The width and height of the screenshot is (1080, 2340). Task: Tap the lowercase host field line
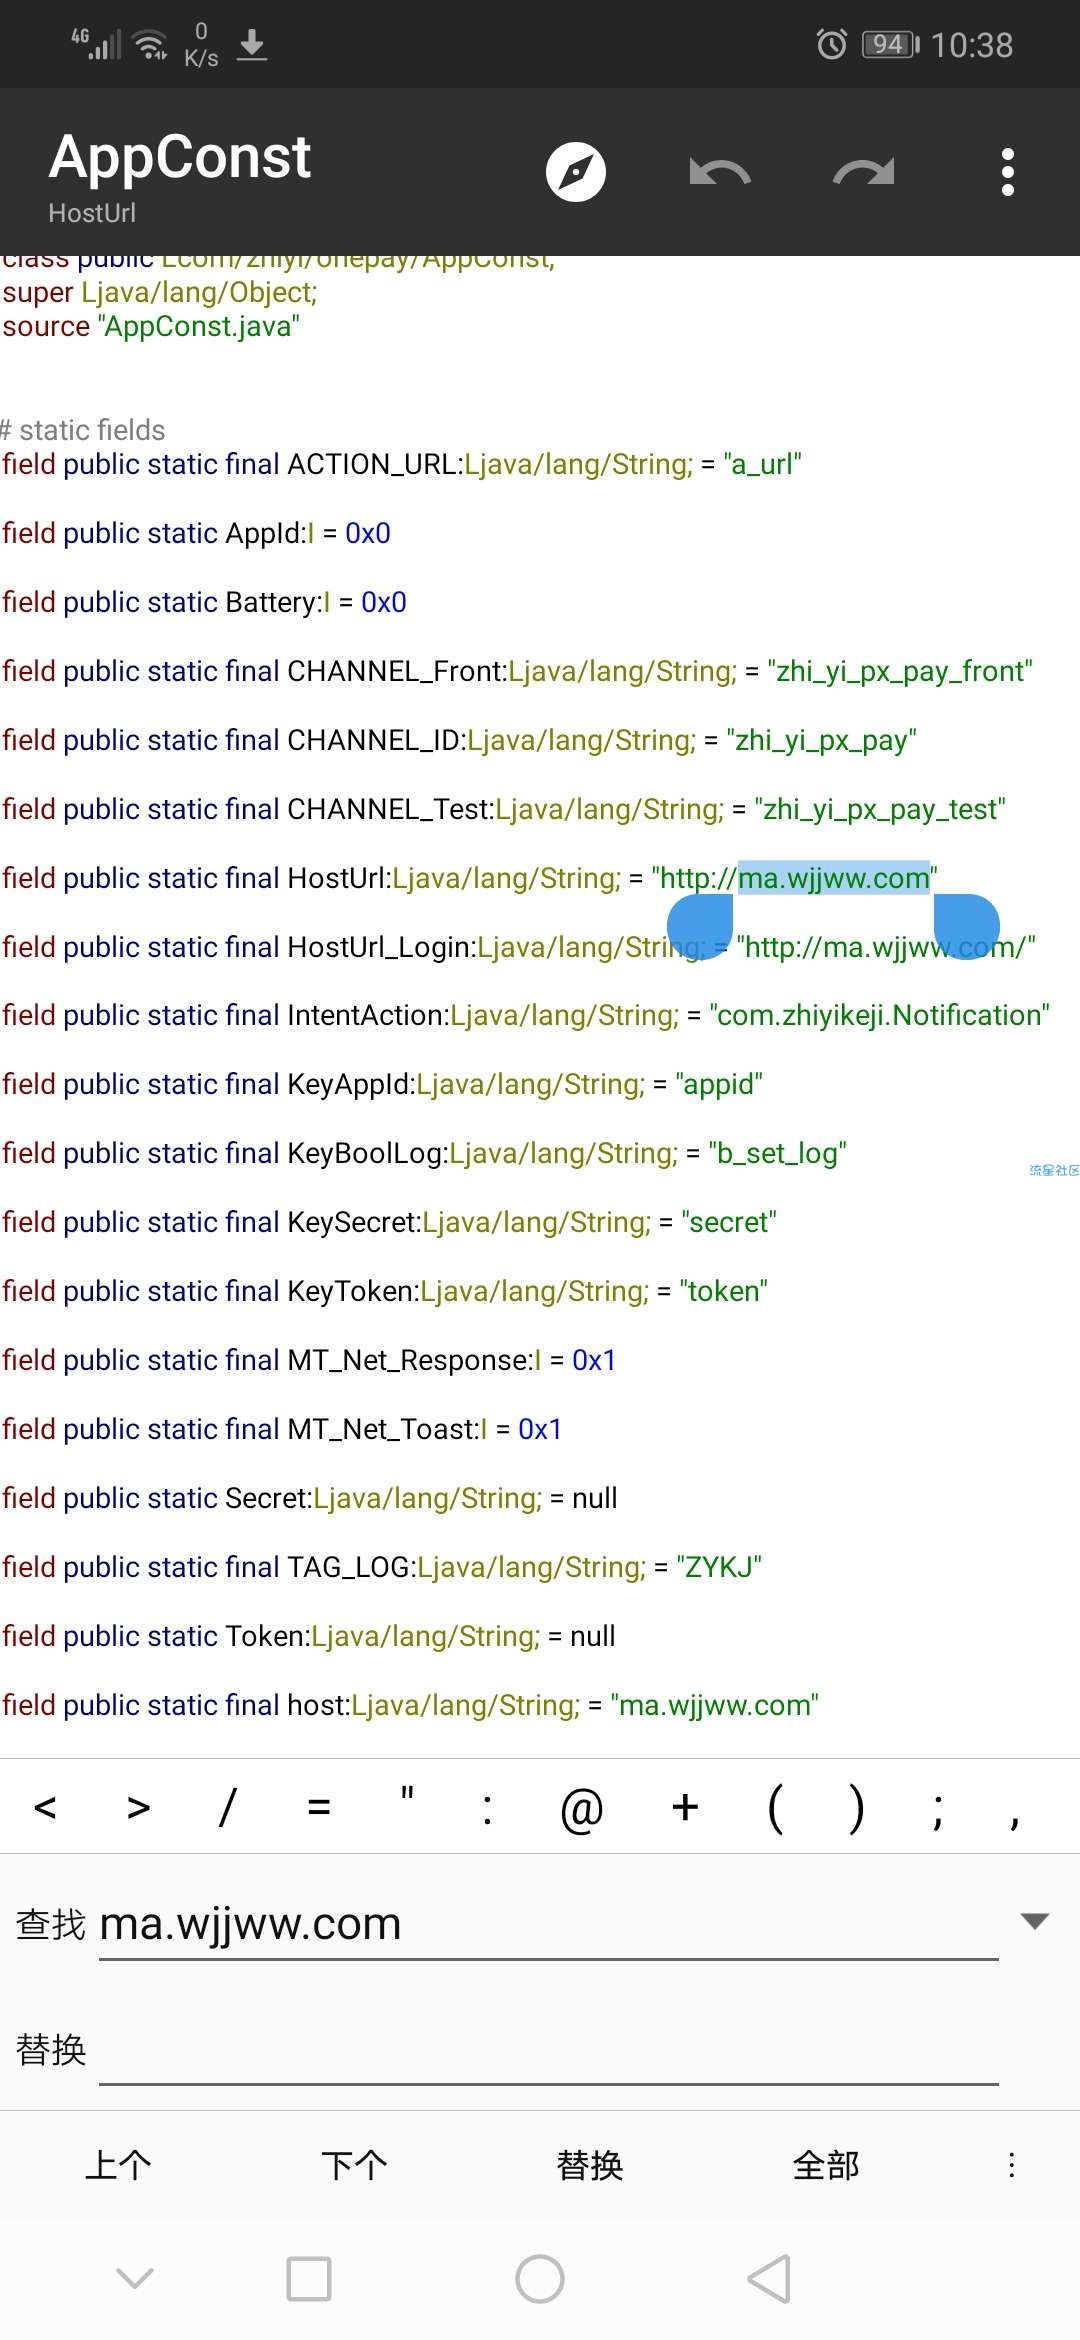410,1705
